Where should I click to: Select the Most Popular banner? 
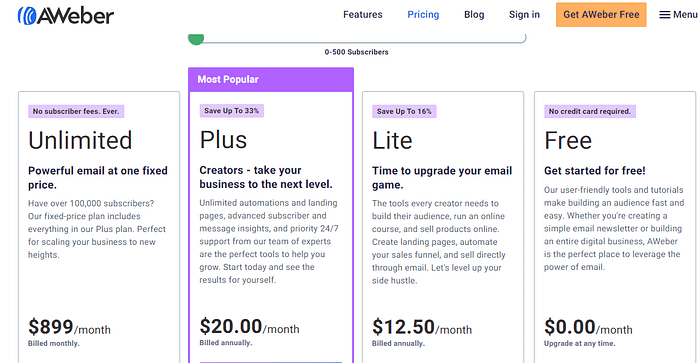pos(271,79)
